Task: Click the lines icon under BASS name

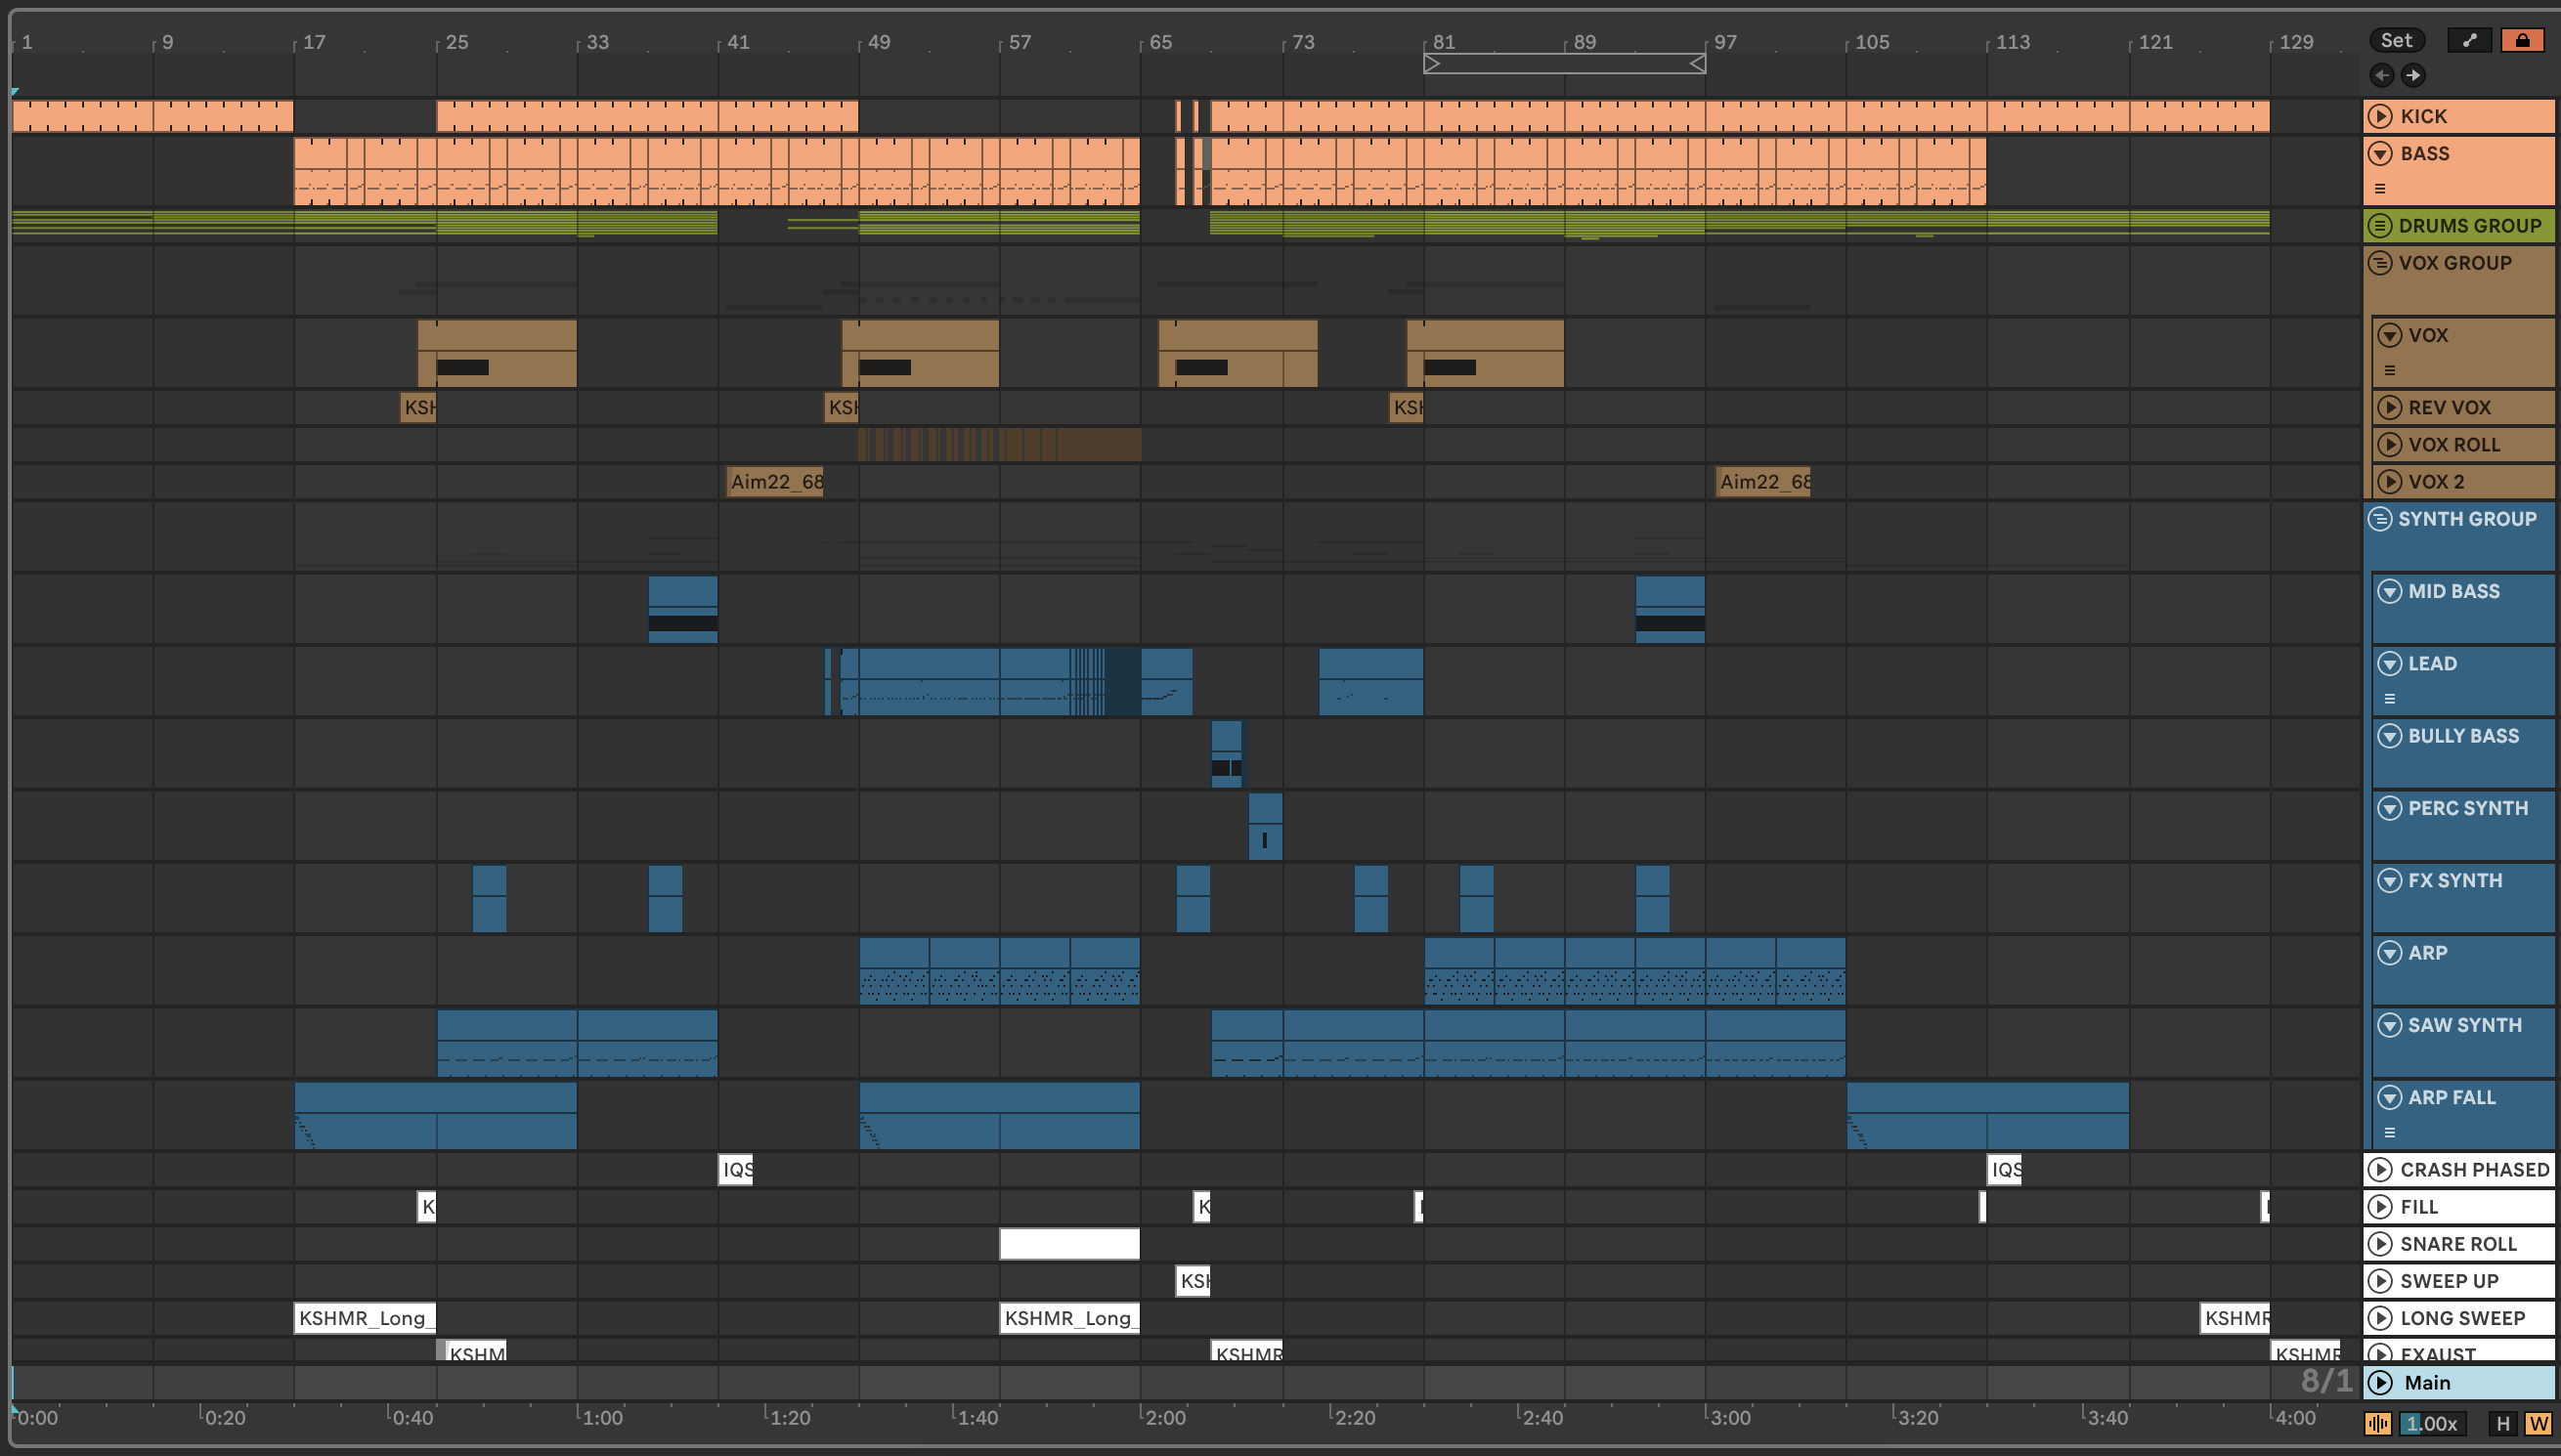Action: tap(2380, 188)
